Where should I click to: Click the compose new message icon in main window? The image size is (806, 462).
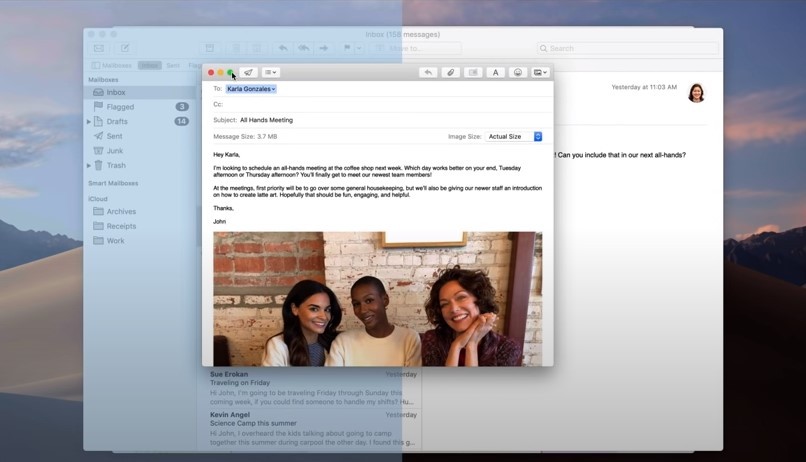125,48
